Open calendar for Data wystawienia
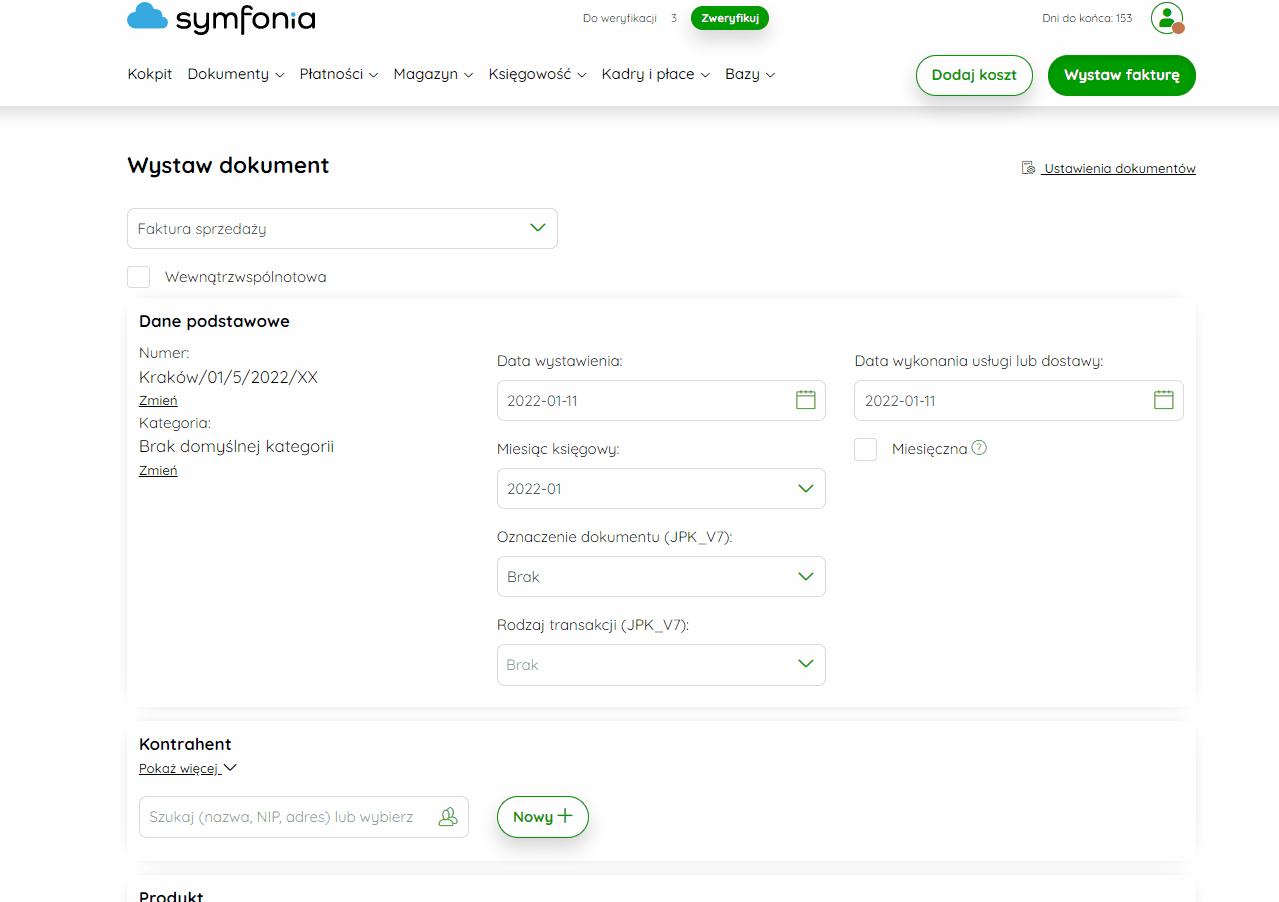 (x=806, y=400)
